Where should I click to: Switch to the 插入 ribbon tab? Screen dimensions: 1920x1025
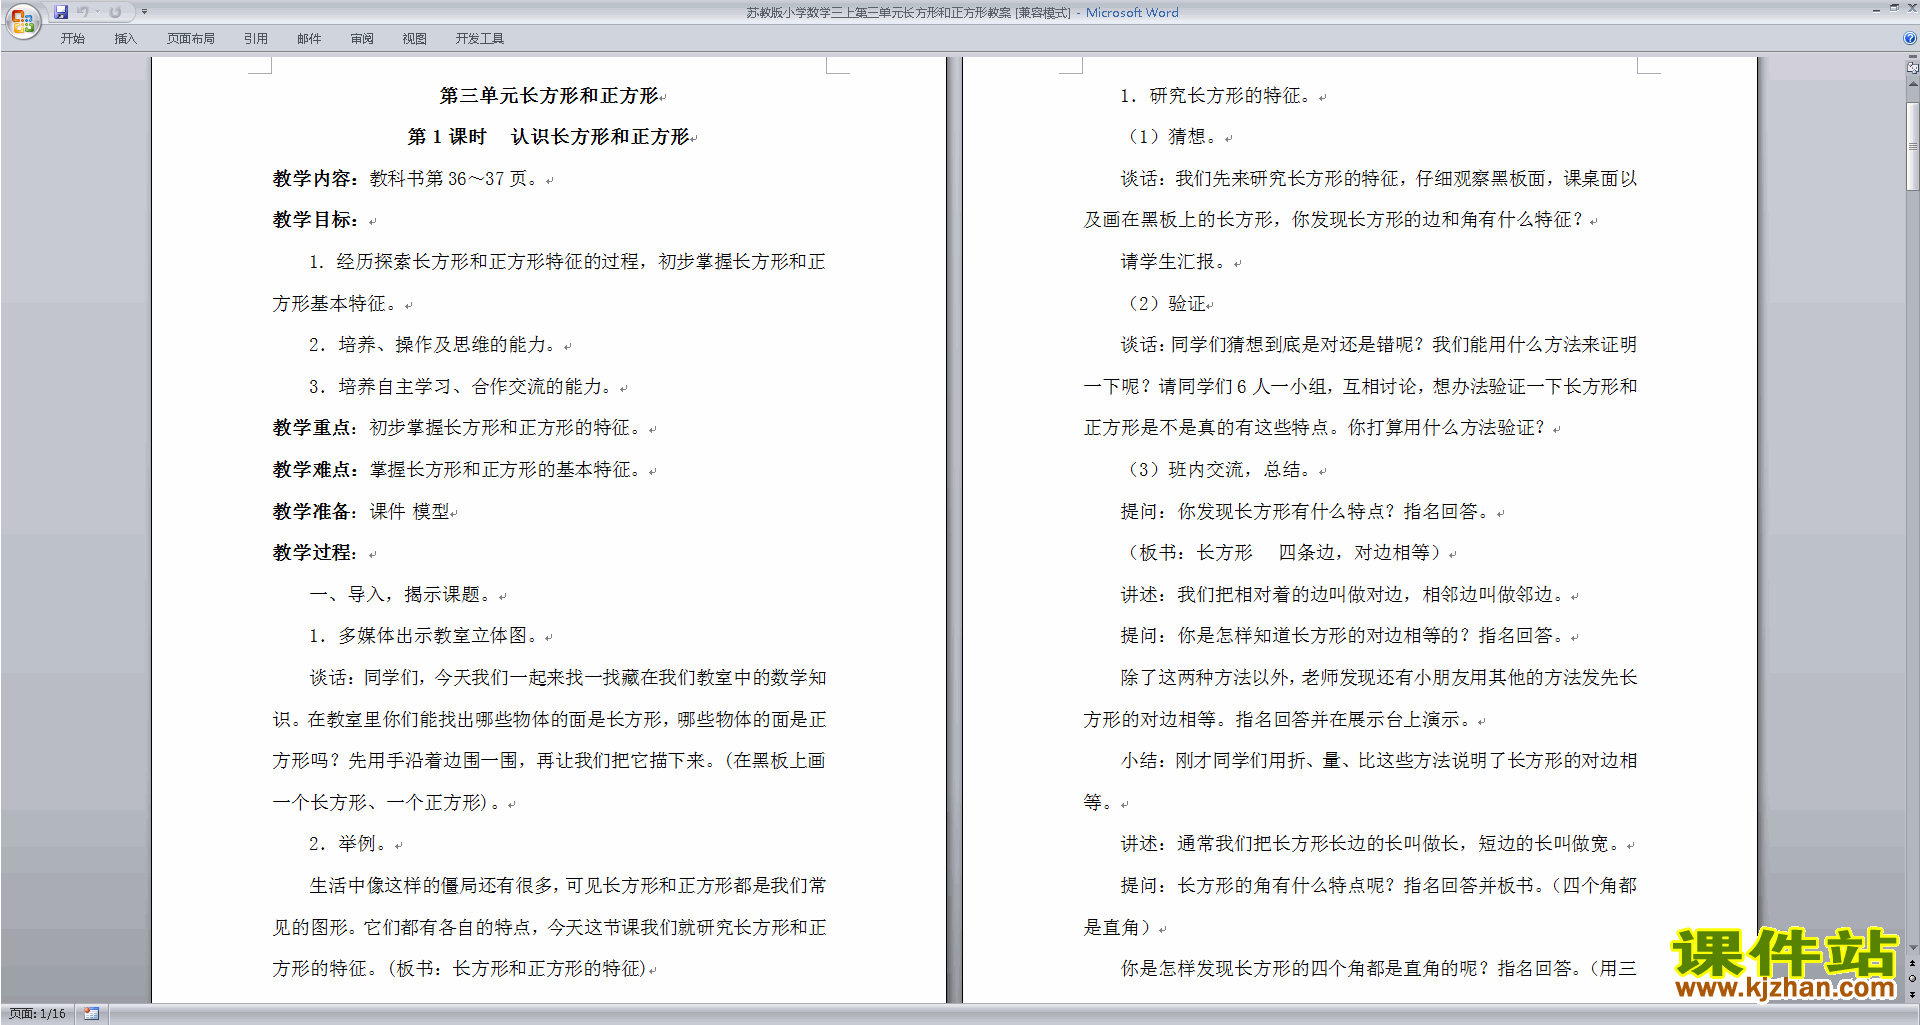(125, 38)
